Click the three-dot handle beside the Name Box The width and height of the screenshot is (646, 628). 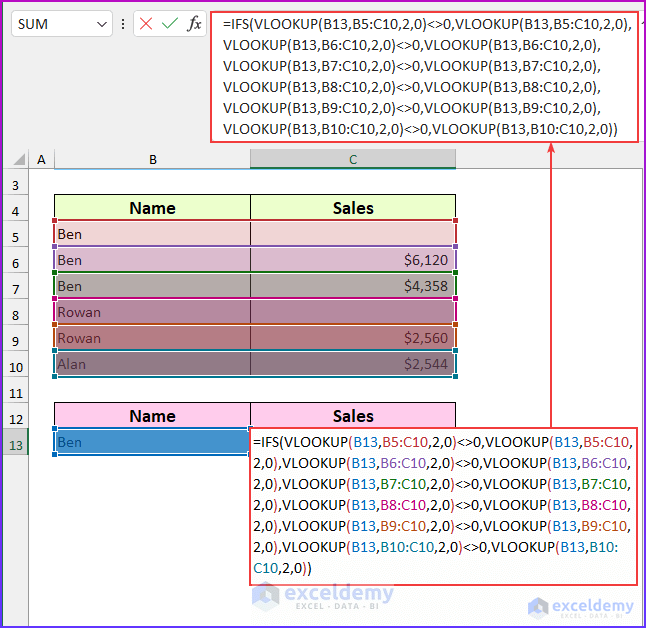click(123, 24)
